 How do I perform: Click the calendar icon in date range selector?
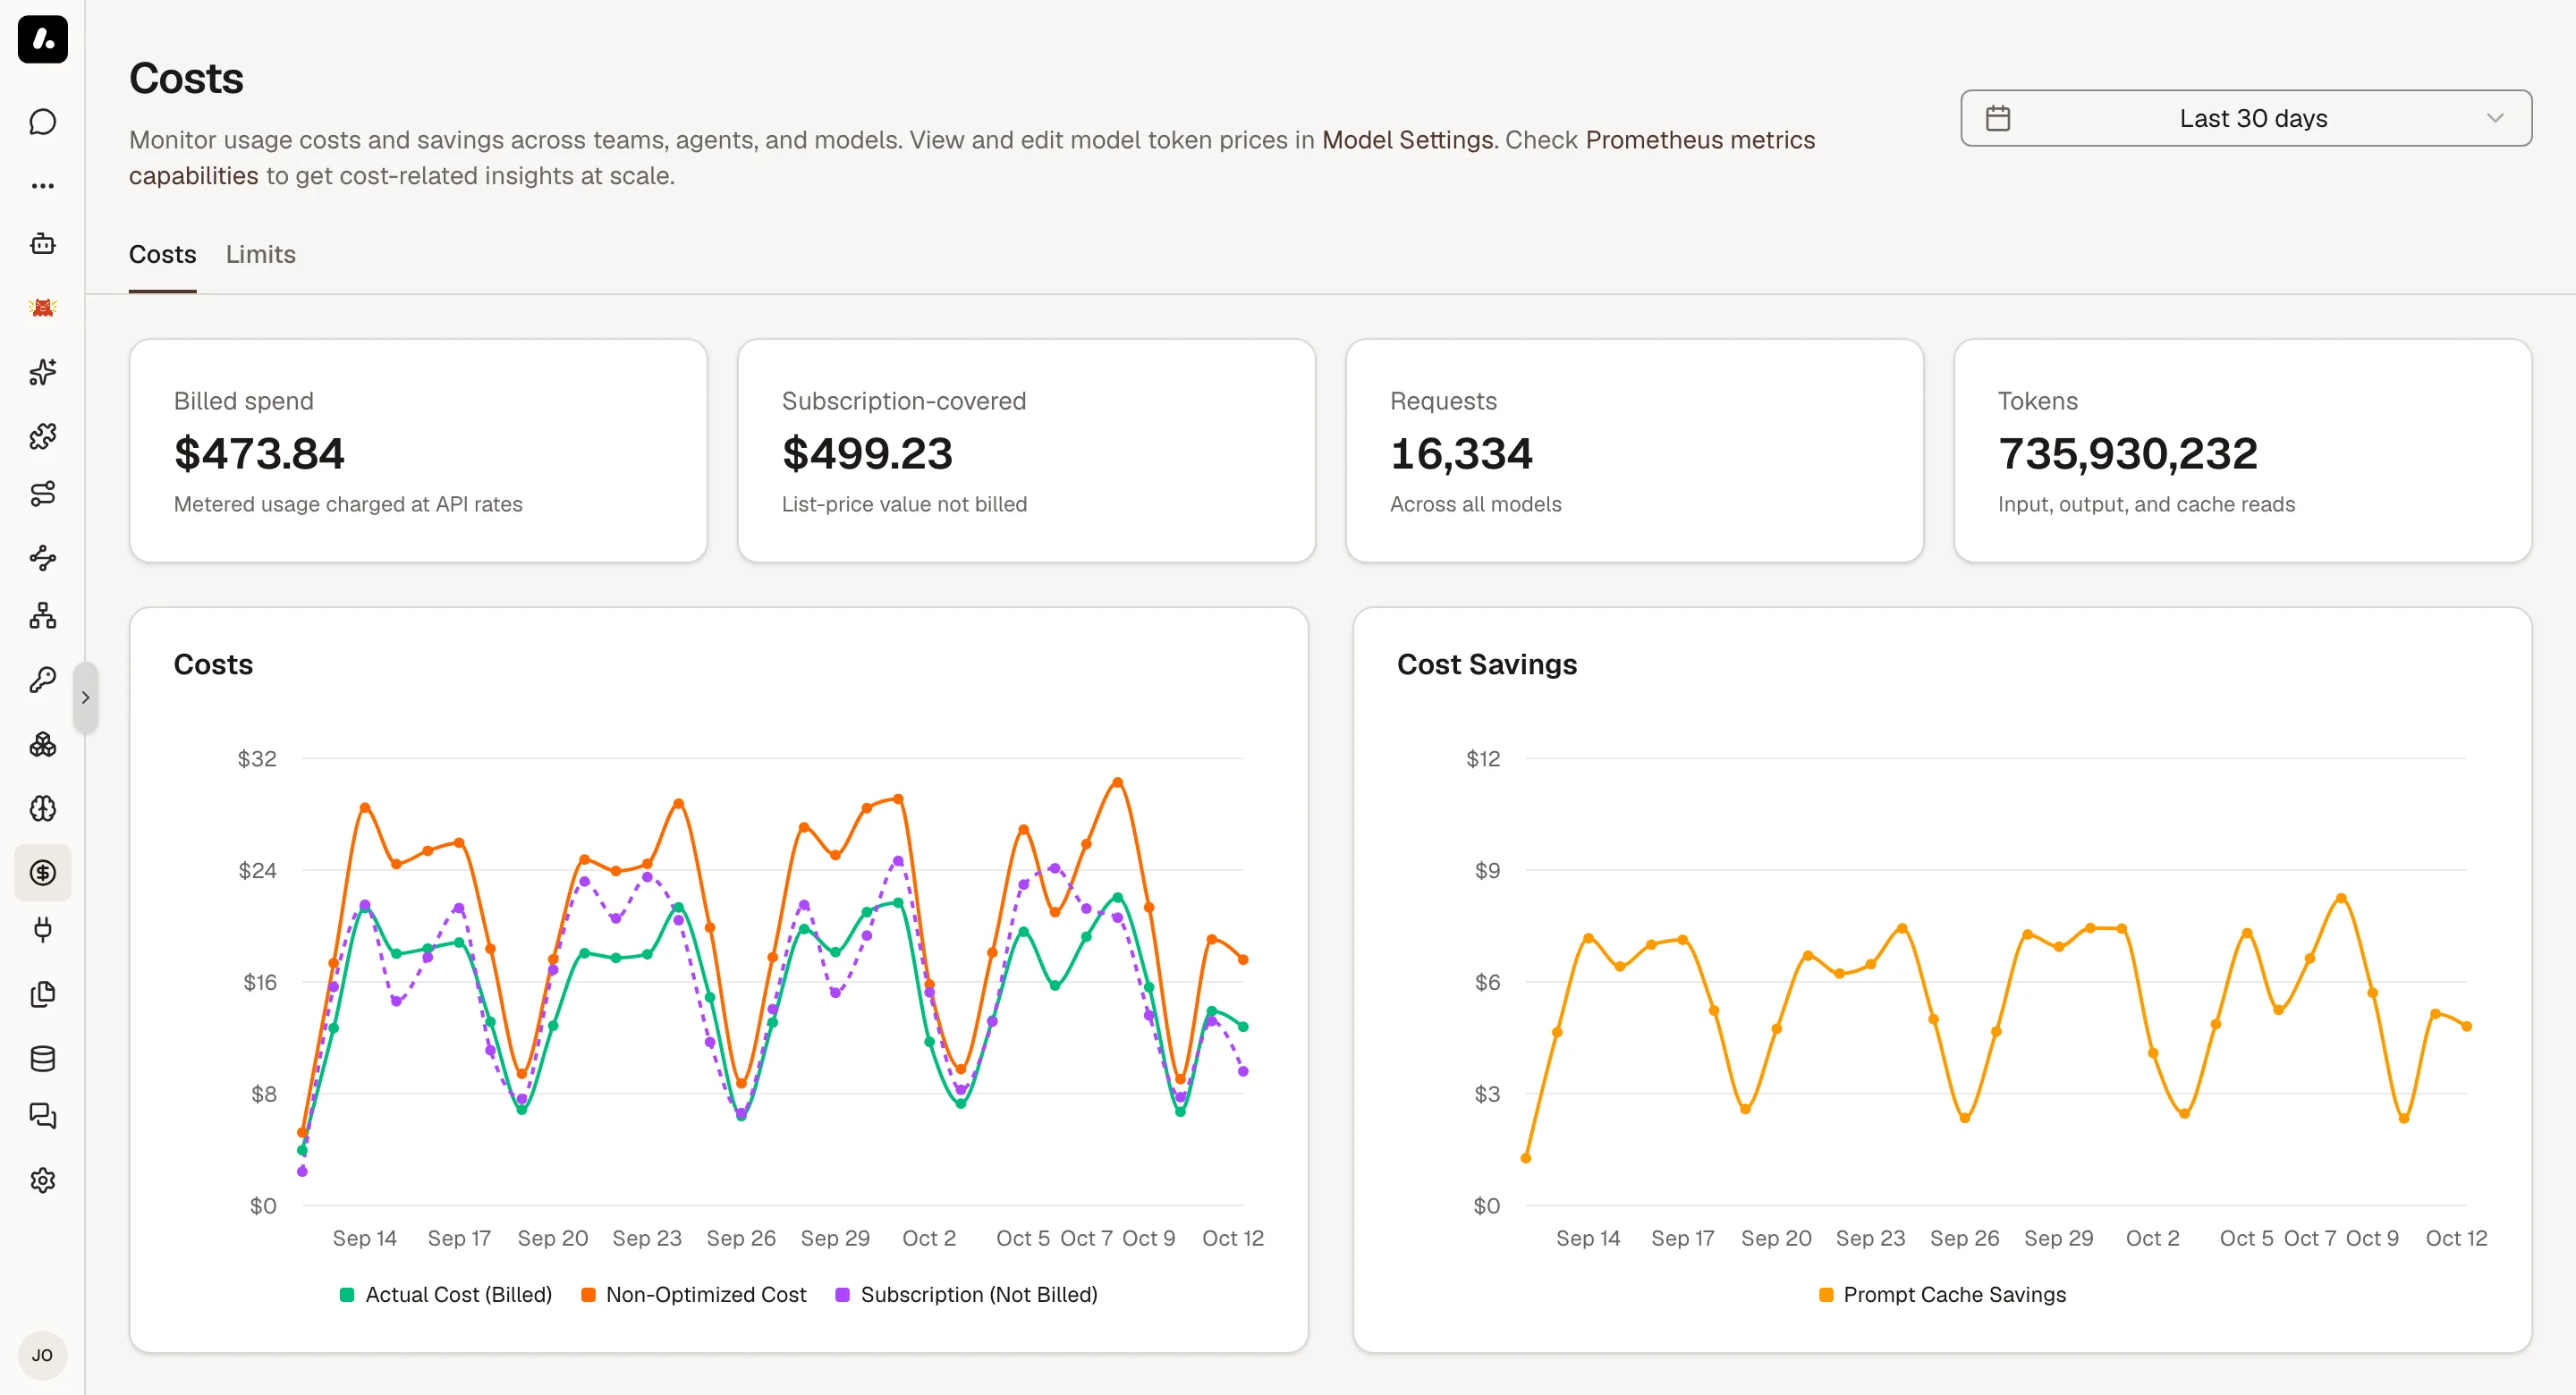1998,118
